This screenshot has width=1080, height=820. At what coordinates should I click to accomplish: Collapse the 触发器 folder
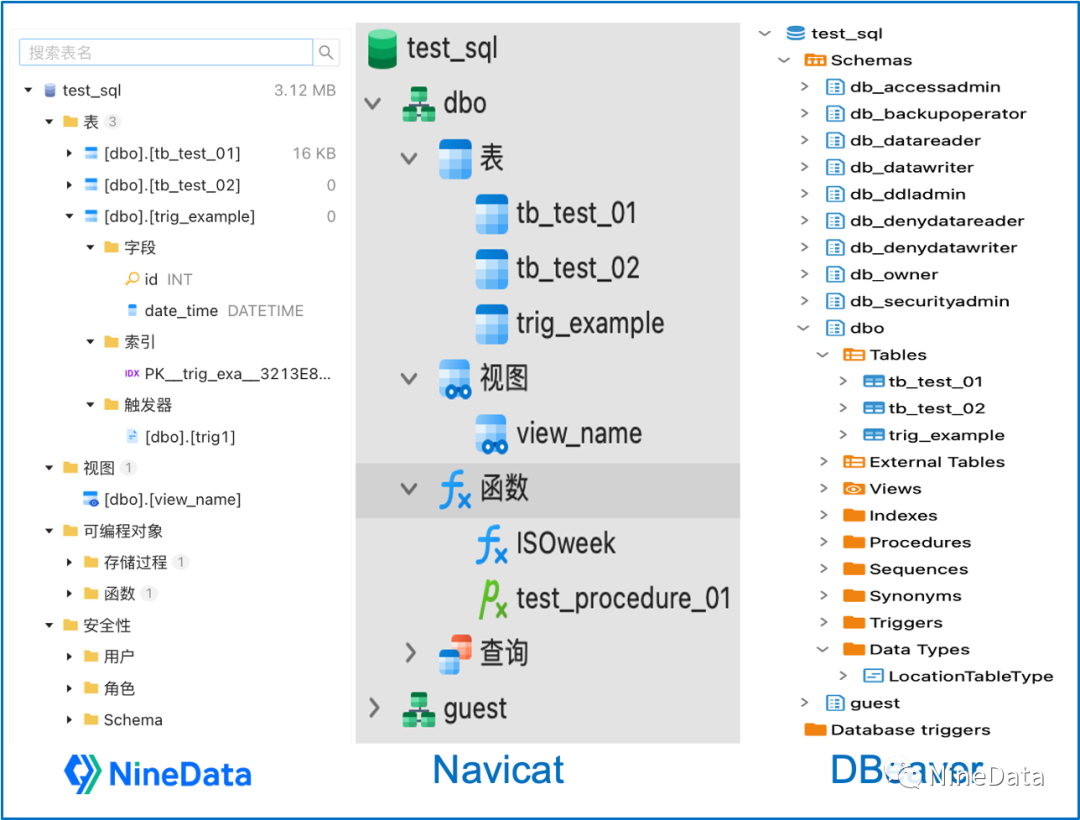point(90,405)
